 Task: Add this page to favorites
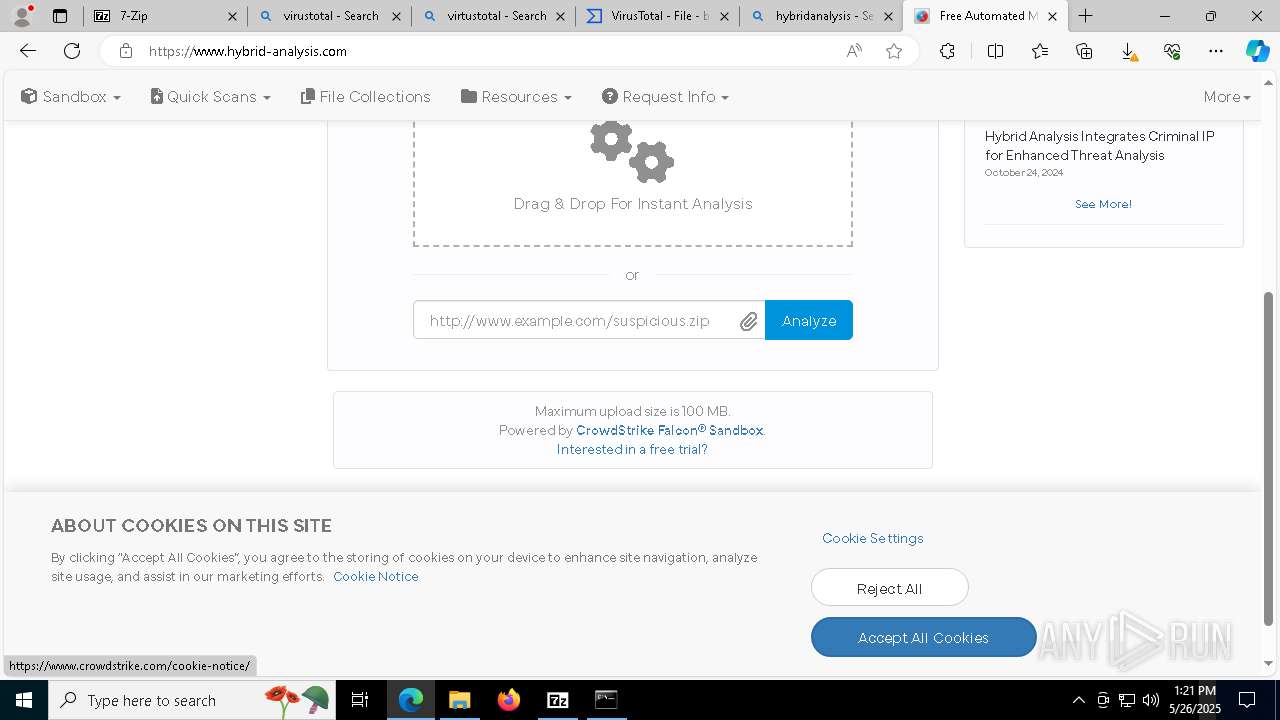(x=894, y=51)
